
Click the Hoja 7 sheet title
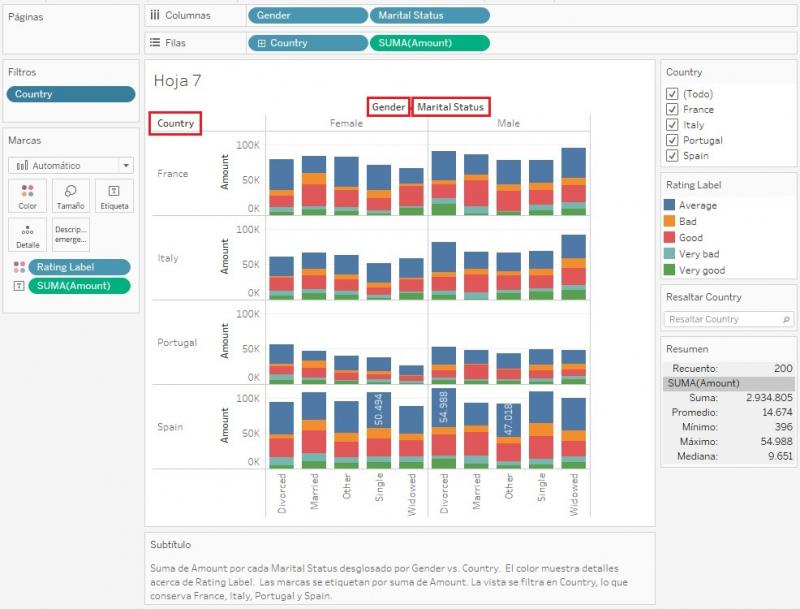click(178, 80)
